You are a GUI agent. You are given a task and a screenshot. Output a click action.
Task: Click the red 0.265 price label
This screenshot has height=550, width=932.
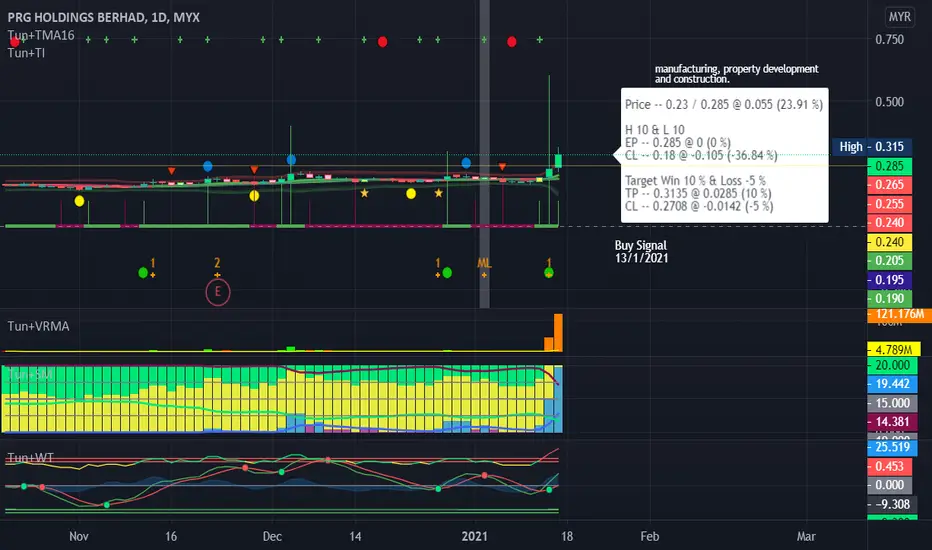point(889,185)
